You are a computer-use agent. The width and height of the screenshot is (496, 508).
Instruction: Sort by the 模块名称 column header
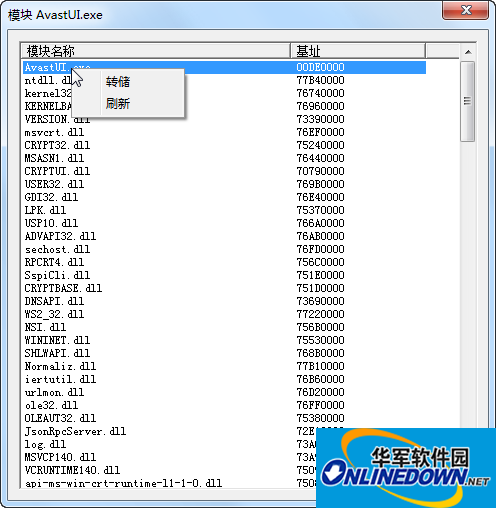(x=155, y=51)
